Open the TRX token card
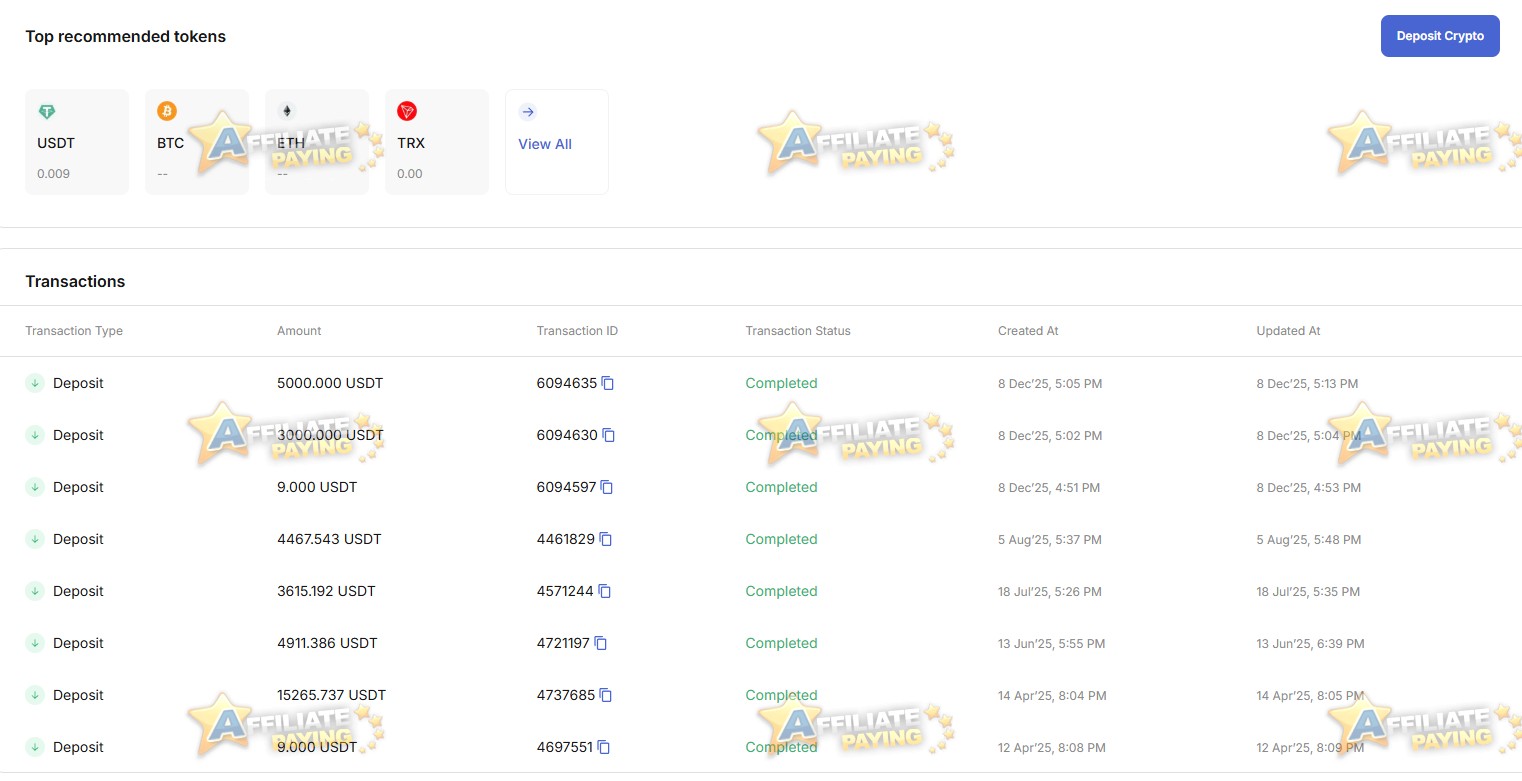 (437, 142)
